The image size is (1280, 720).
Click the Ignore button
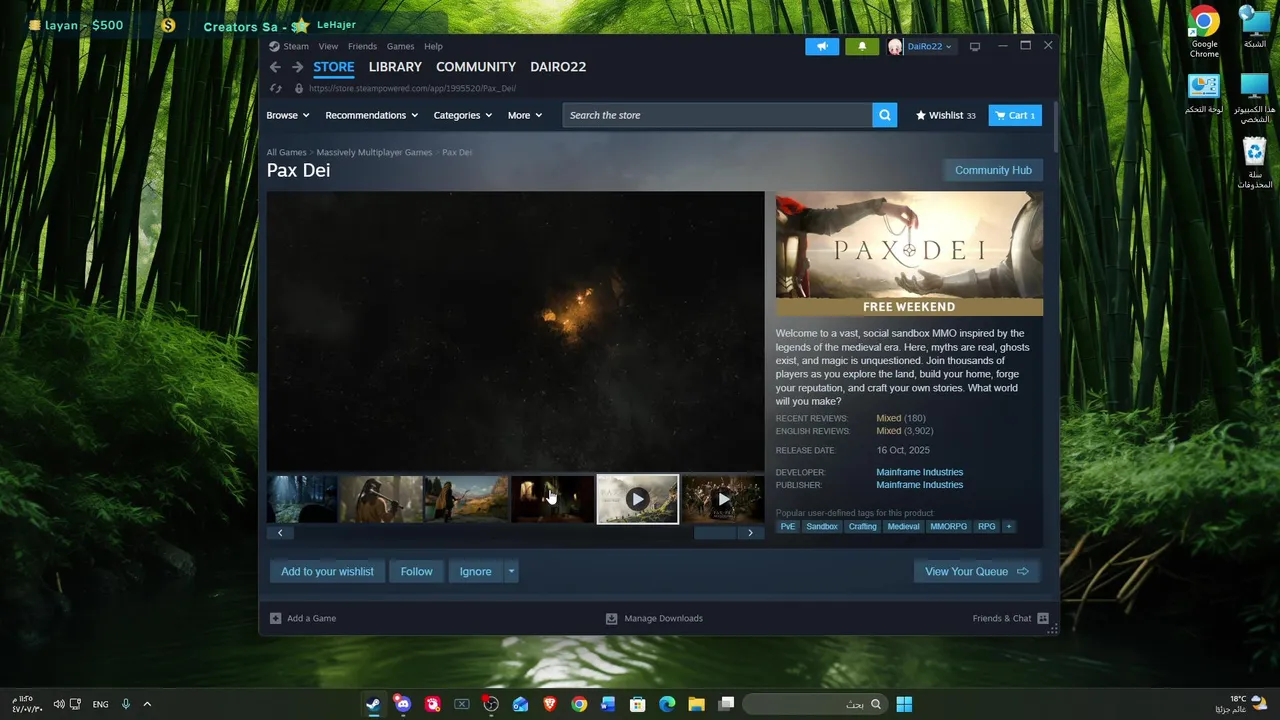[475, 571]
